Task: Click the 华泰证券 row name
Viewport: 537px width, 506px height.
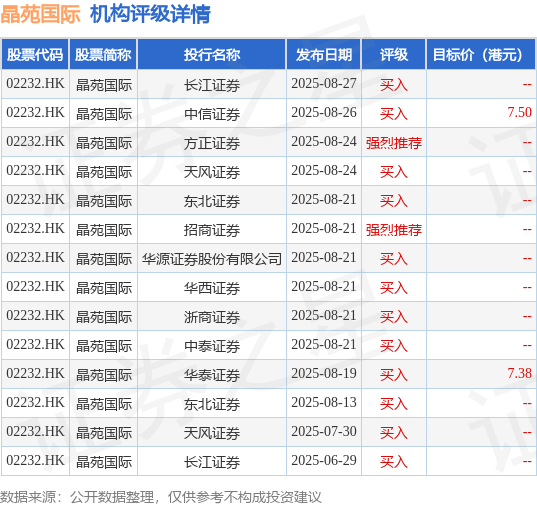Action: (x=212, y=375)
